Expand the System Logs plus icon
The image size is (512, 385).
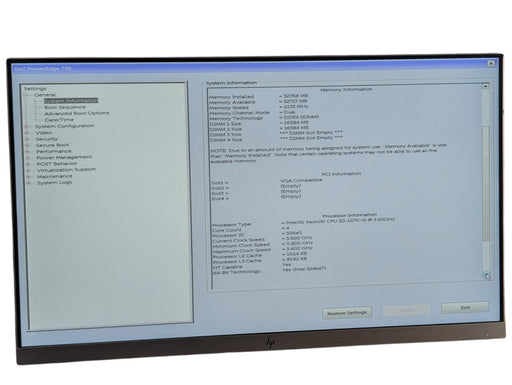pos(29,183)
